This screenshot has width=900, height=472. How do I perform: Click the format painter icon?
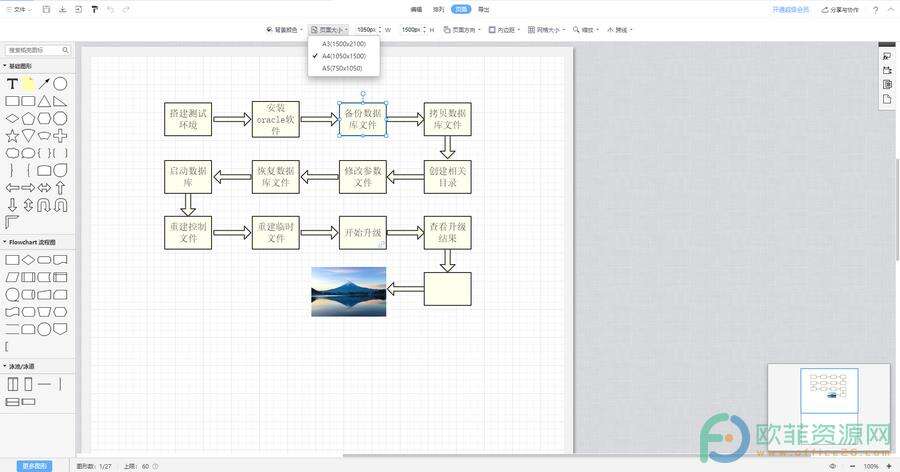pos(94,9)
